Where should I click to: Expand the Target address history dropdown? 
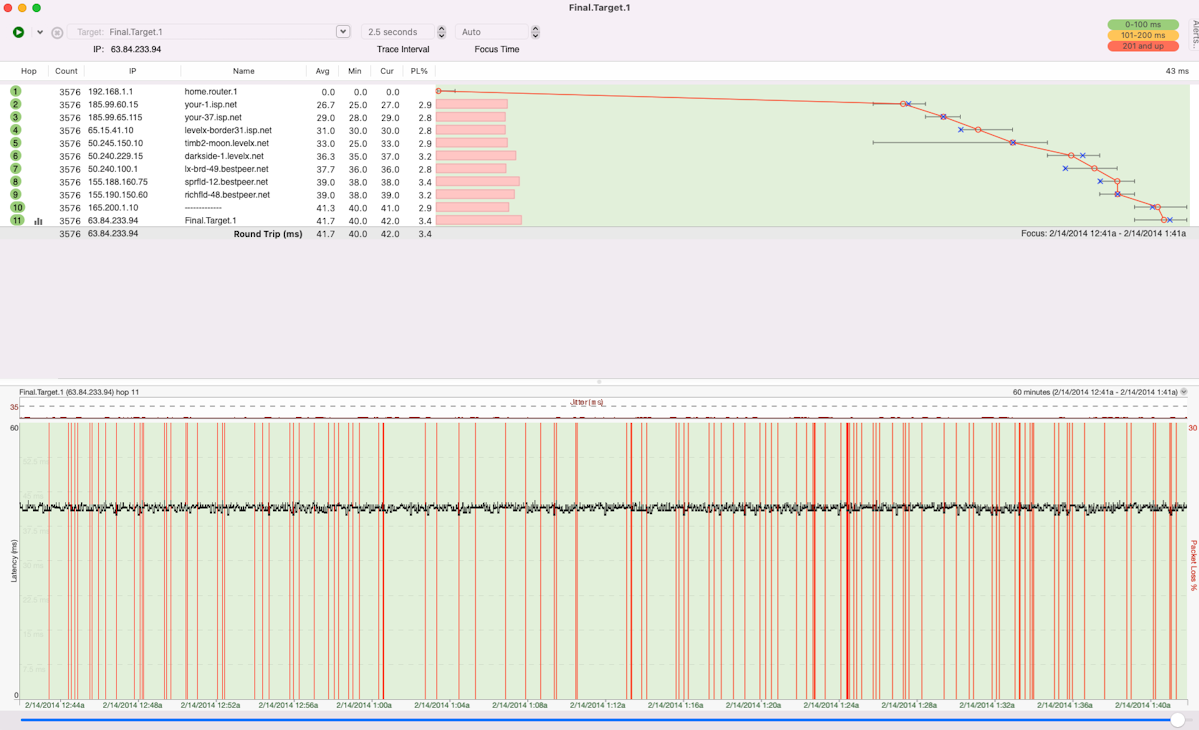[x=343, y=32]
